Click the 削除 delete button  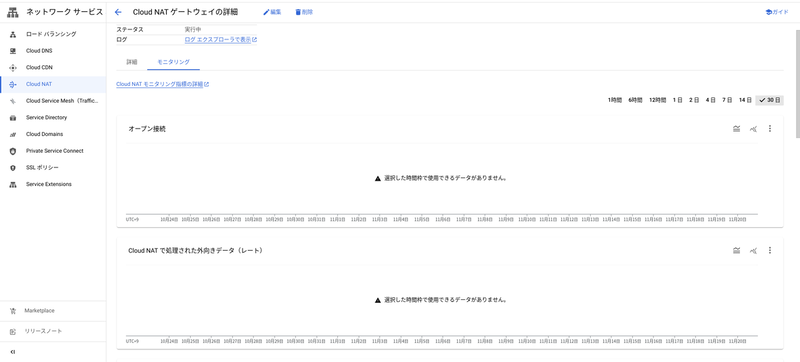pyautogui.click(x=304, y=12)
